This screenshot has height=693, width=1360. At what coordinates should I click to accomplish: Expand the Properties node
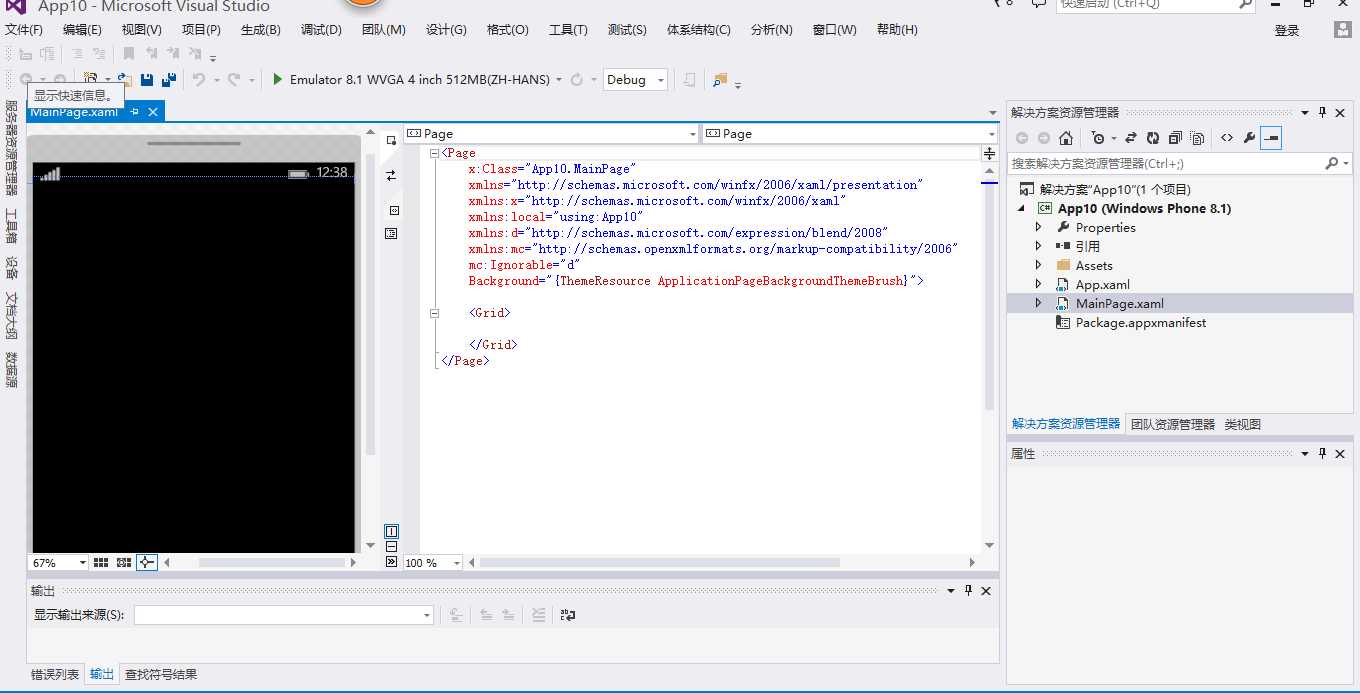[1038, 227]
